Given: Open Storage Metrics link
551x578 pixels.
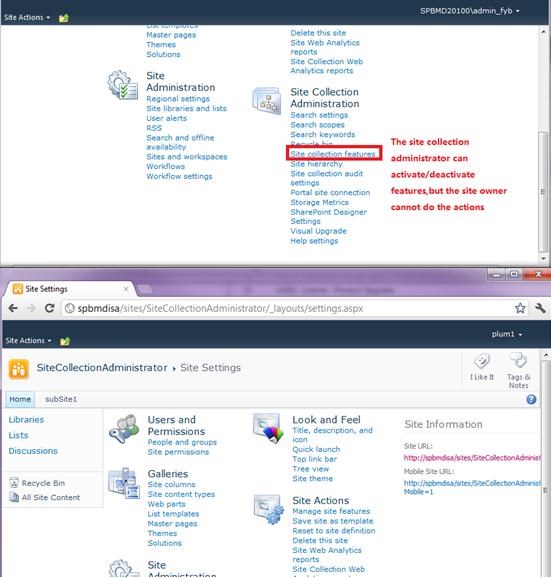Looking at the screenshot, I should click(x=319, y=202).
